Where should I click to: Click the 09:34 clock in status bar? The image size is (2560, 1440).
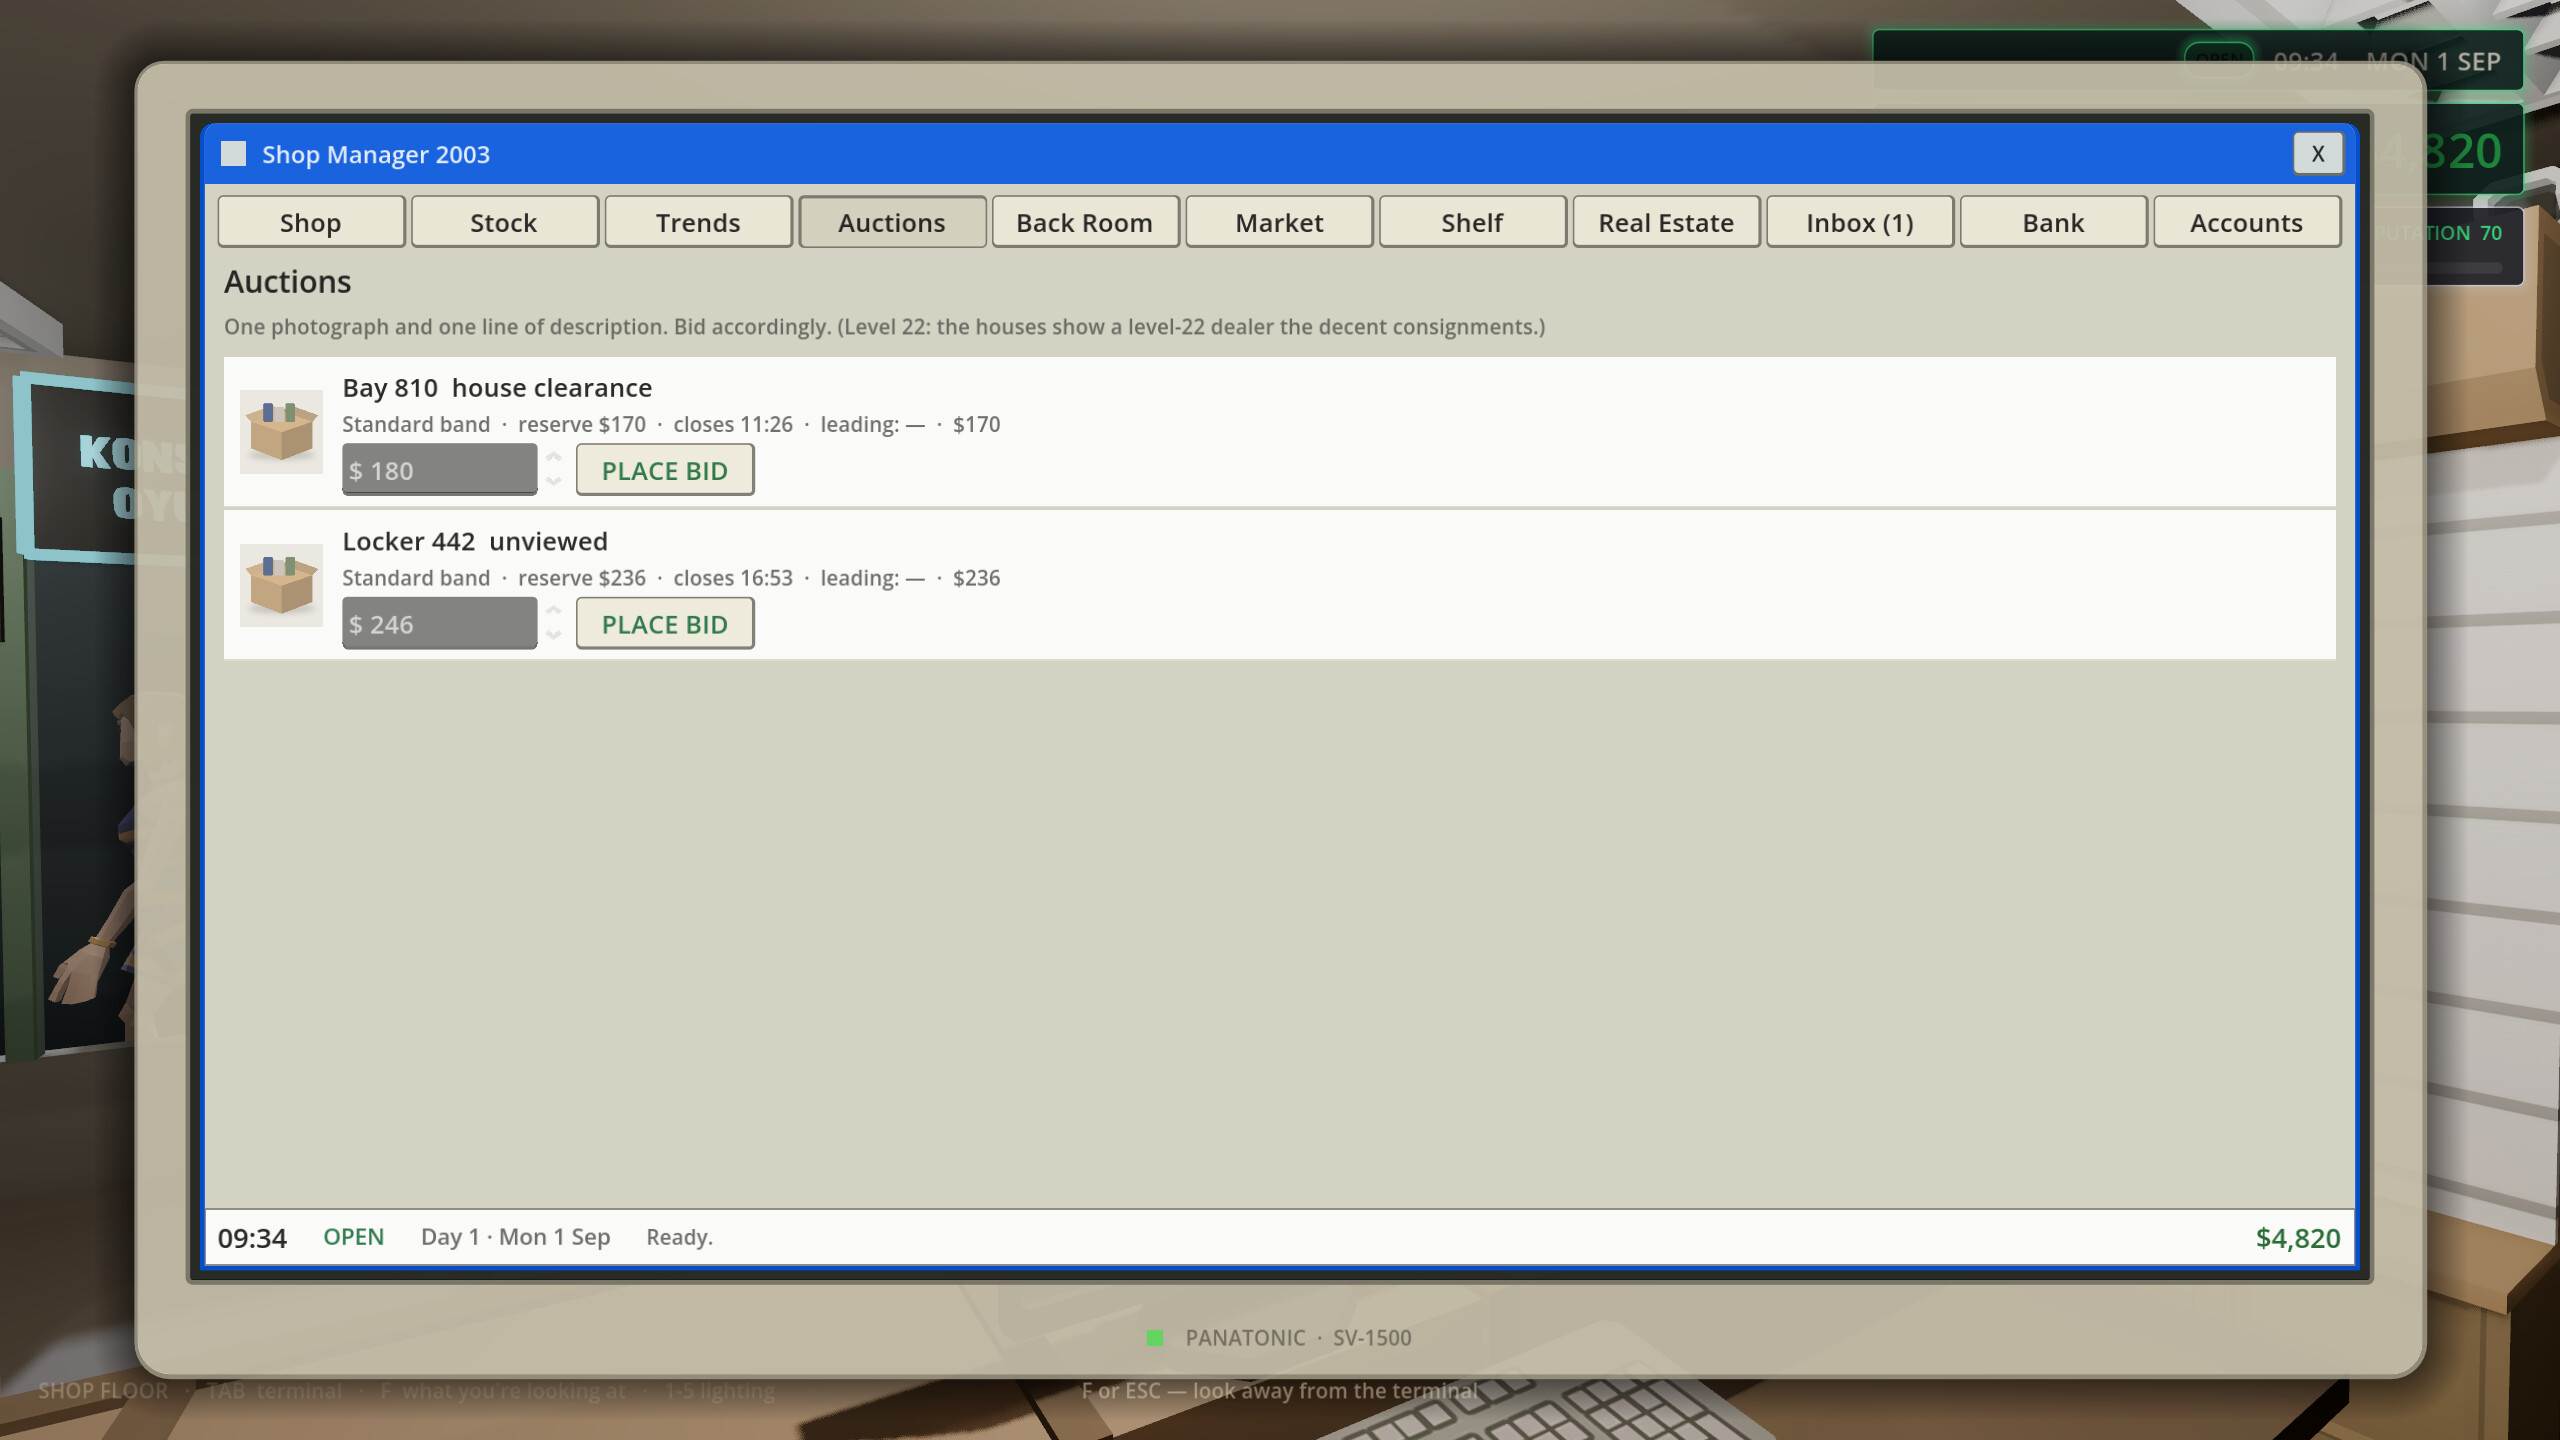252,1238
